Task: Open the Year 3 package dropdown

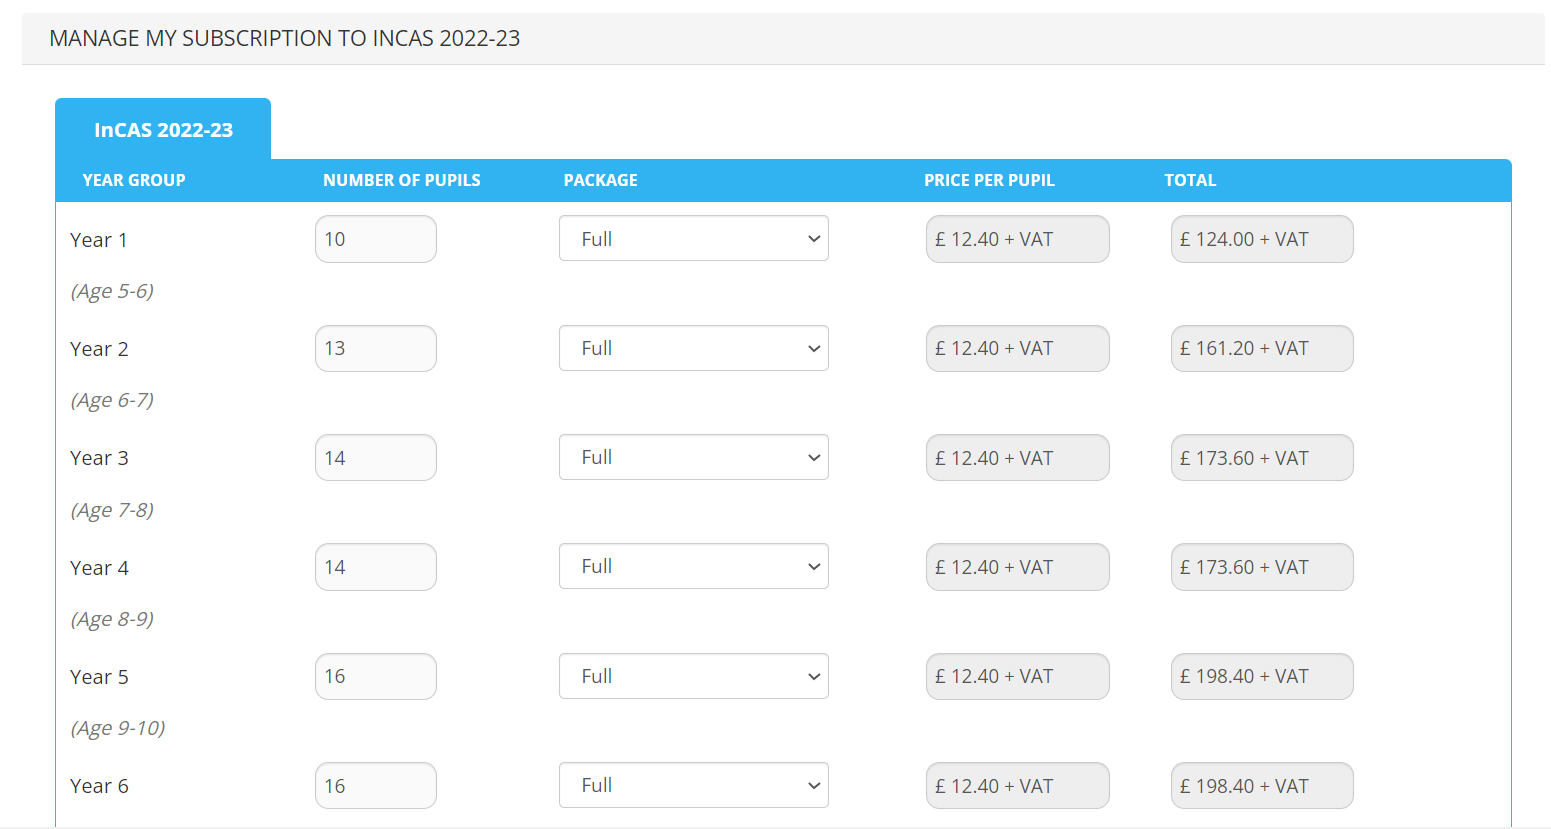Action: [x=694, y=457]
